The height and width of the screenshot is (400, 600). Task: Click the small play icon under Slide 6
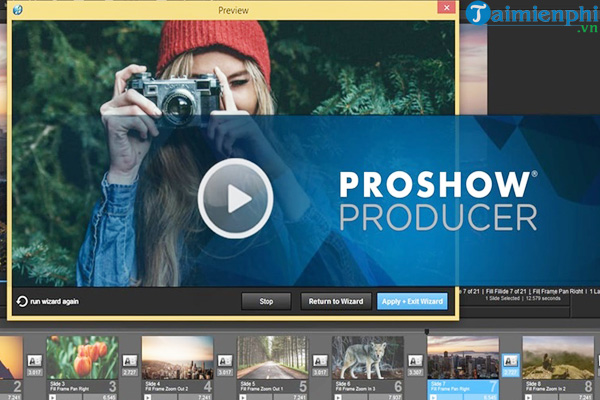click(338, 397)
